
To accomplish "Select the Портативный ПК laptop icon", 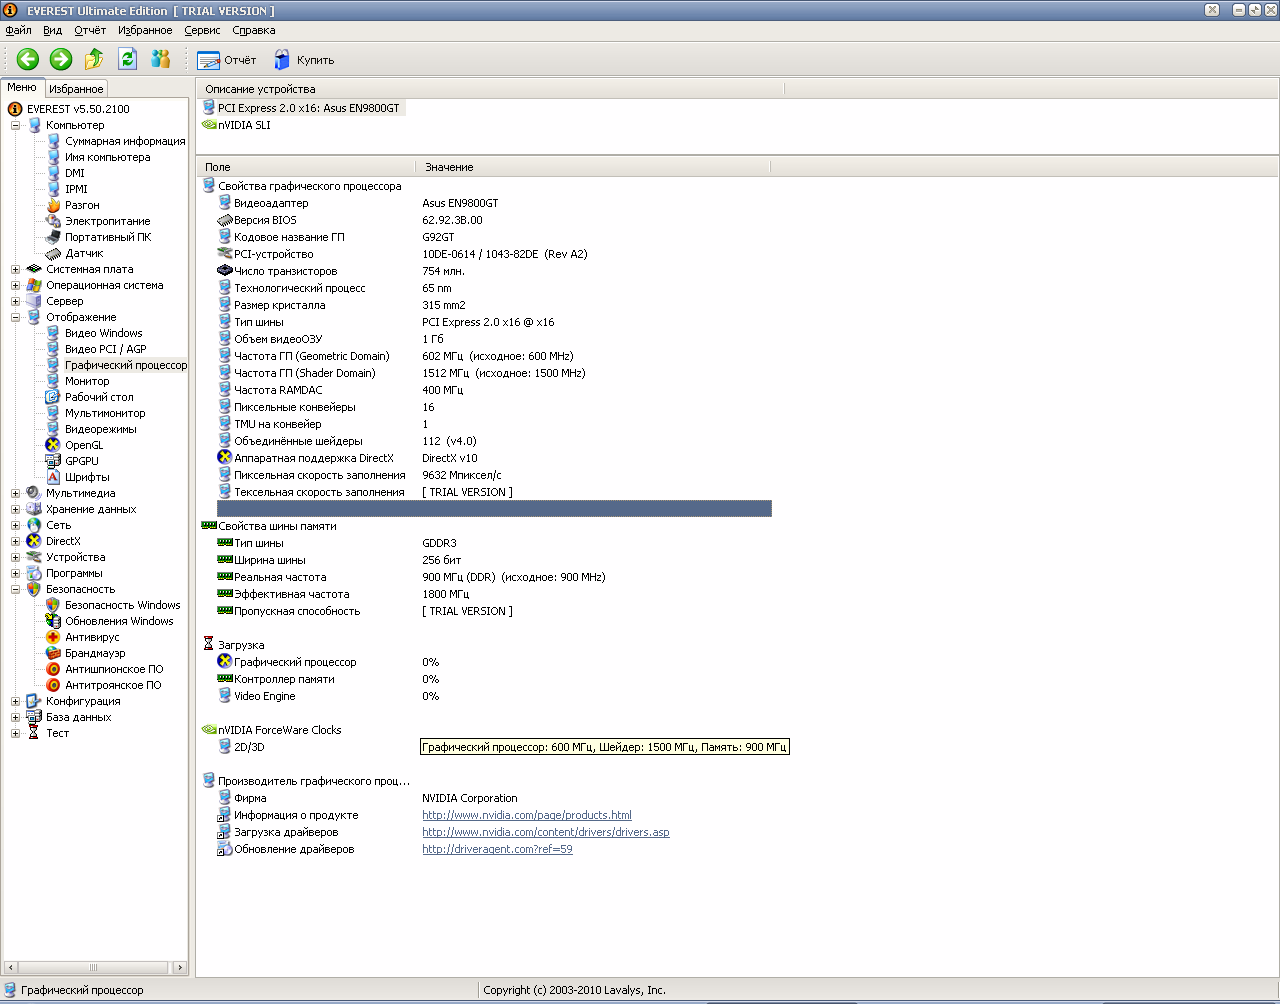I will pos(54,237).
